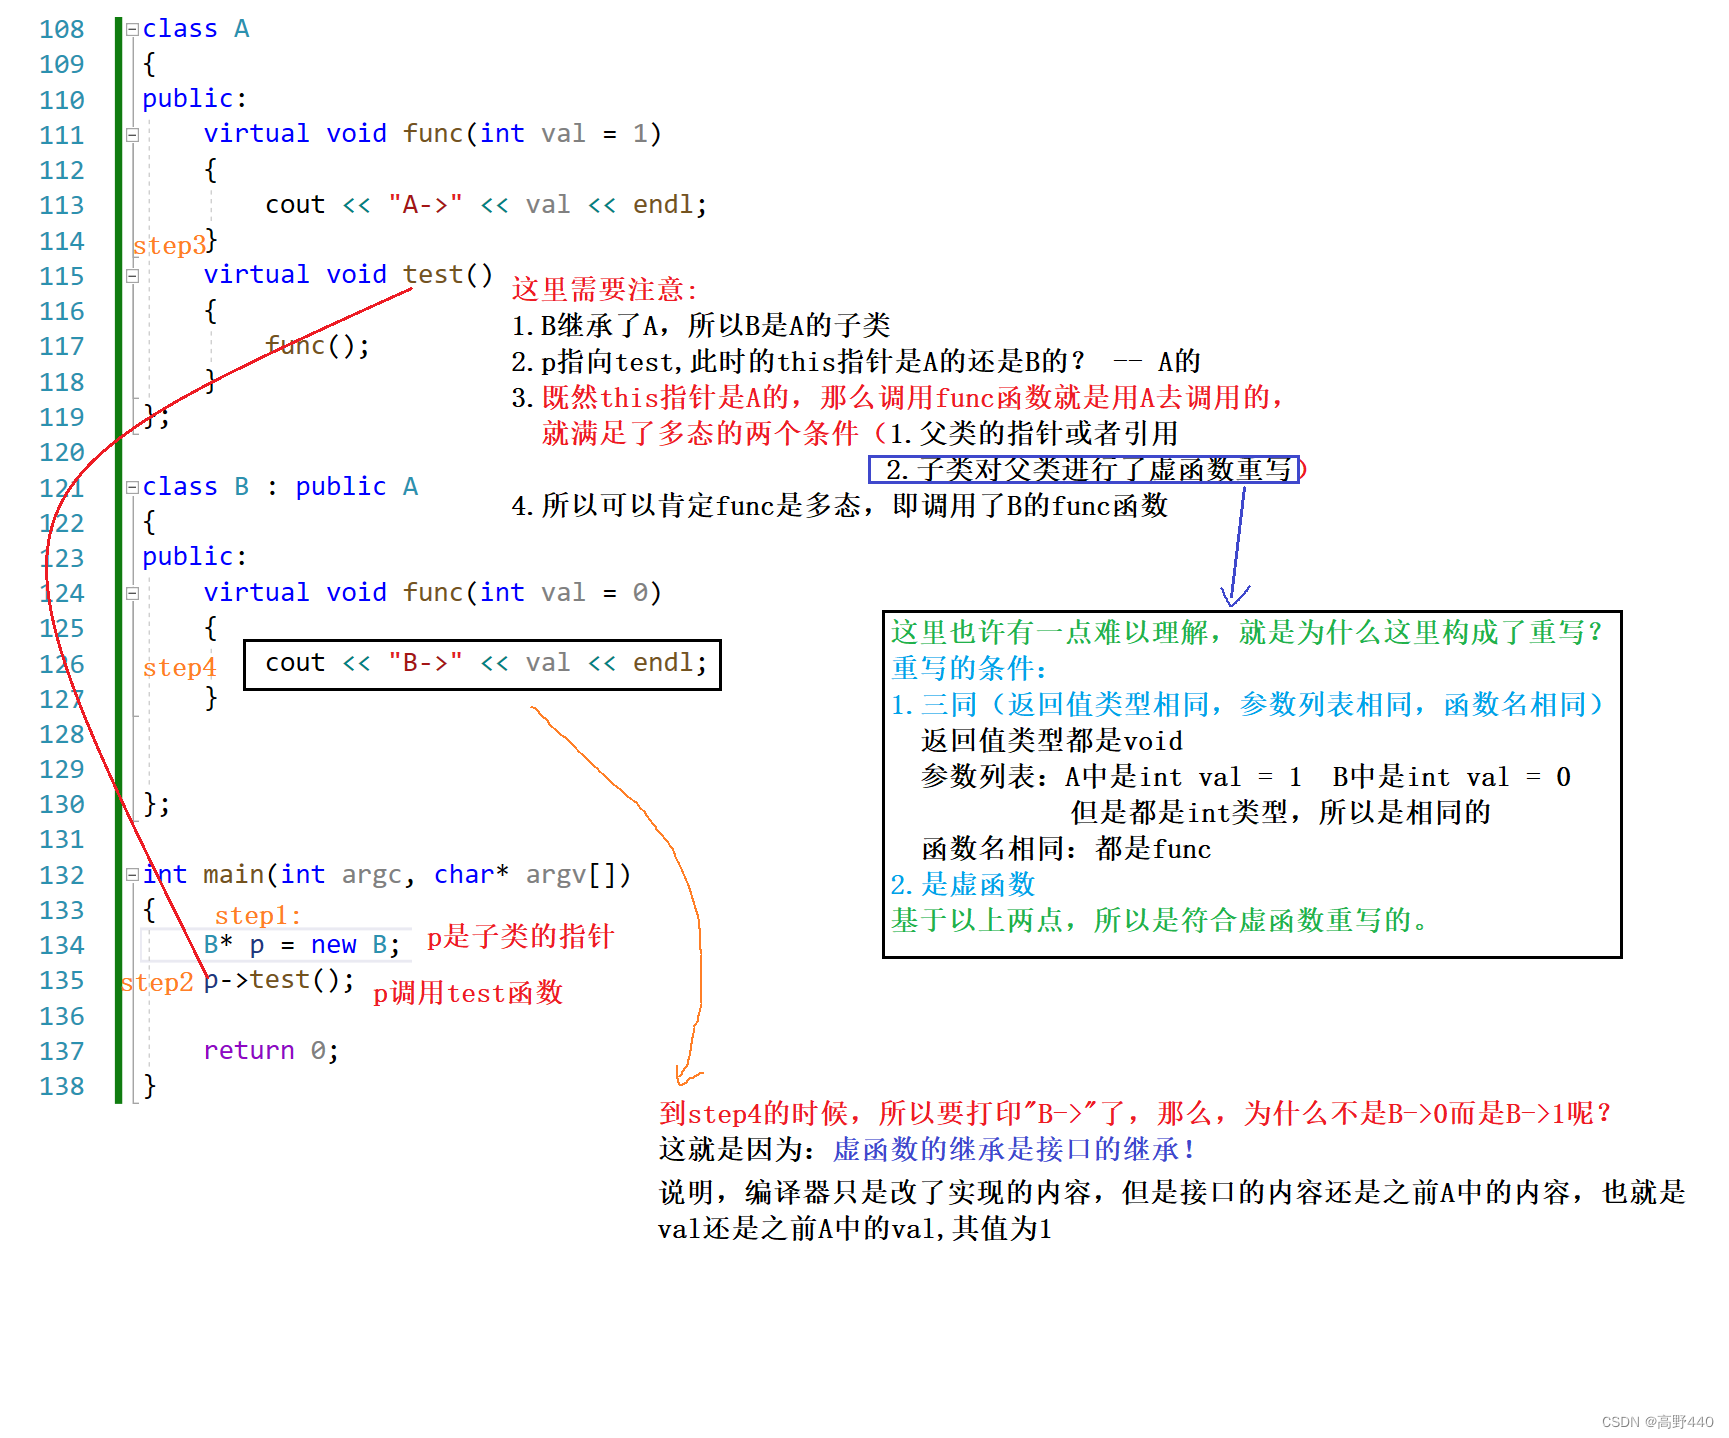This screenshot has height=1438, width=1729.
Task: Click the 'public:' keyword on line 110
Action: click(194, 99)
